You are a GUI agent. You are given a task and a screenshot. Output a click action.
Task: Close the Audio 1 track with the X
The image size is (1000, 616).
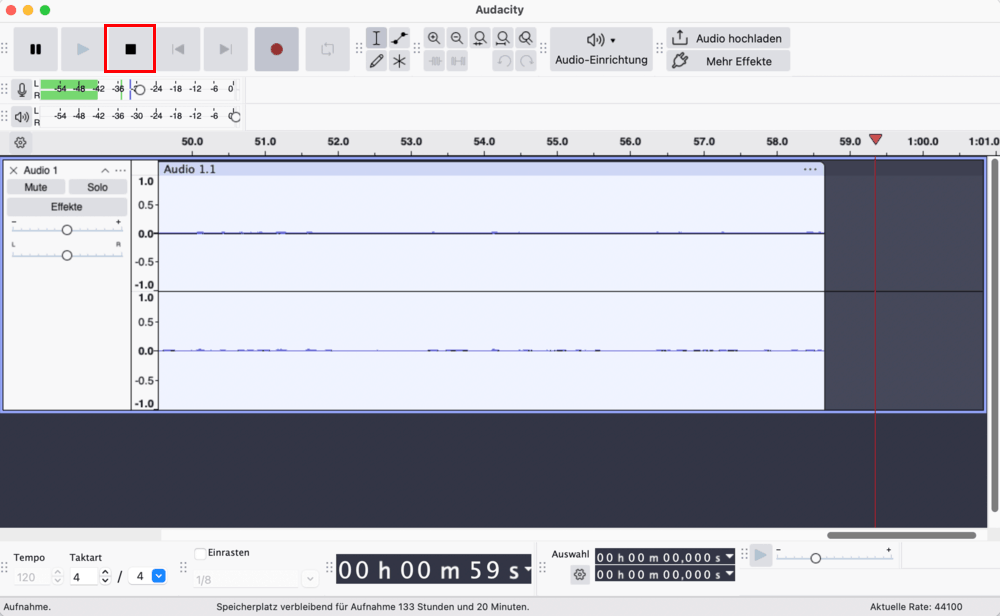pos(13,170)
